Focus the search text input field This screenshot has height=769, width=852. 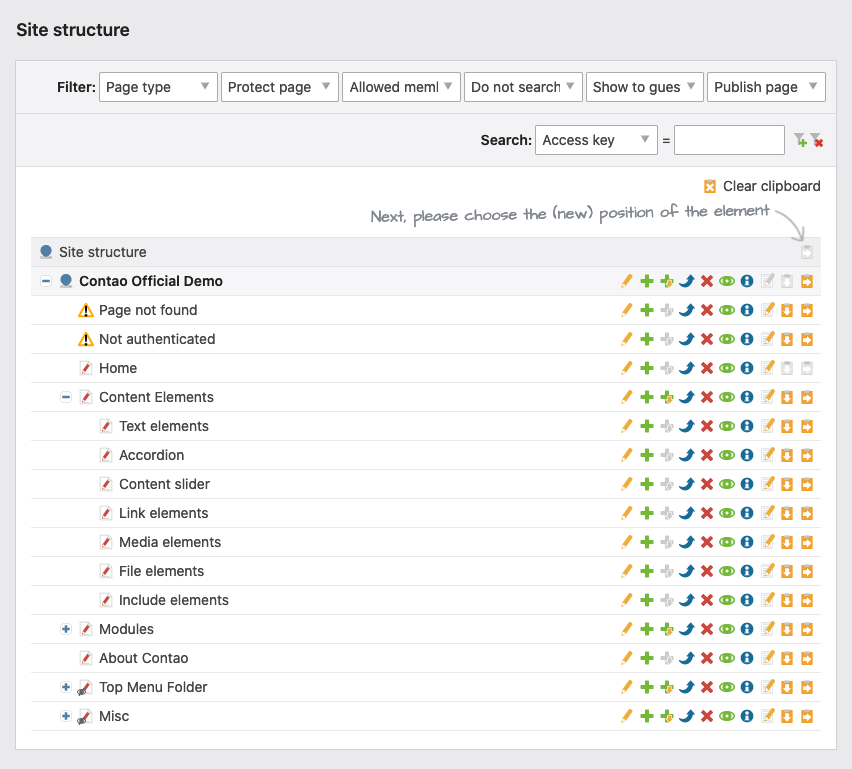729,140
